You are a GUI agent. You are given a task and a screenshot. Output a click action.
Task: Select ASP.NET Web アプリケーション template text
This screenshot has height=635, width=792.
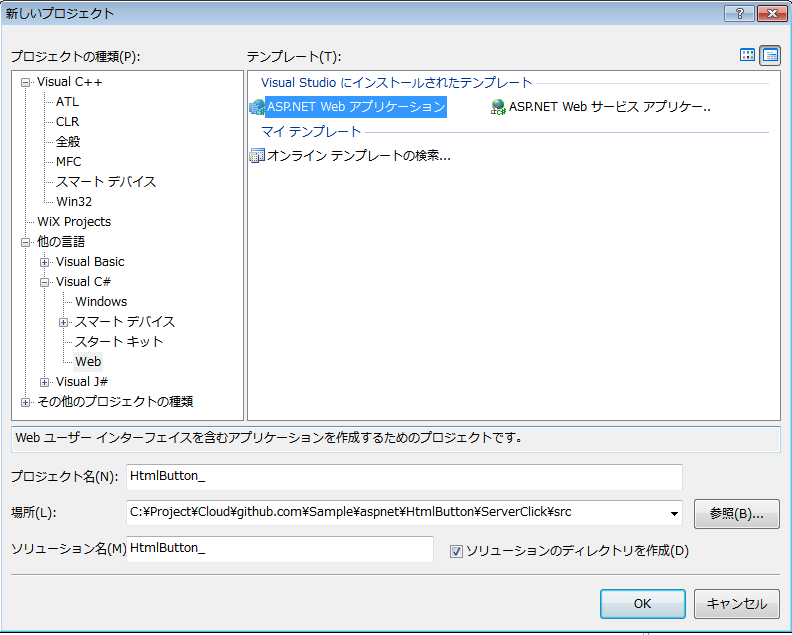tap(356, 107)
